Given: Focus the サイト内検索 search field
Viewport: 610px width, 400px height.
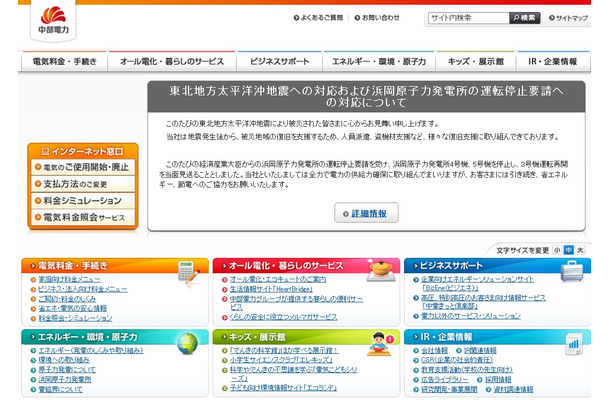Looking at the screenshot, I should click(469, 18).
